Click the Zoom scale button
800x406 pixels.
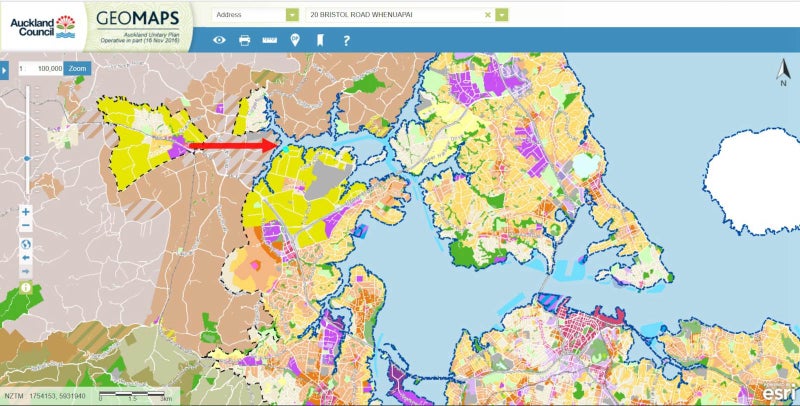tap(78, 68)
